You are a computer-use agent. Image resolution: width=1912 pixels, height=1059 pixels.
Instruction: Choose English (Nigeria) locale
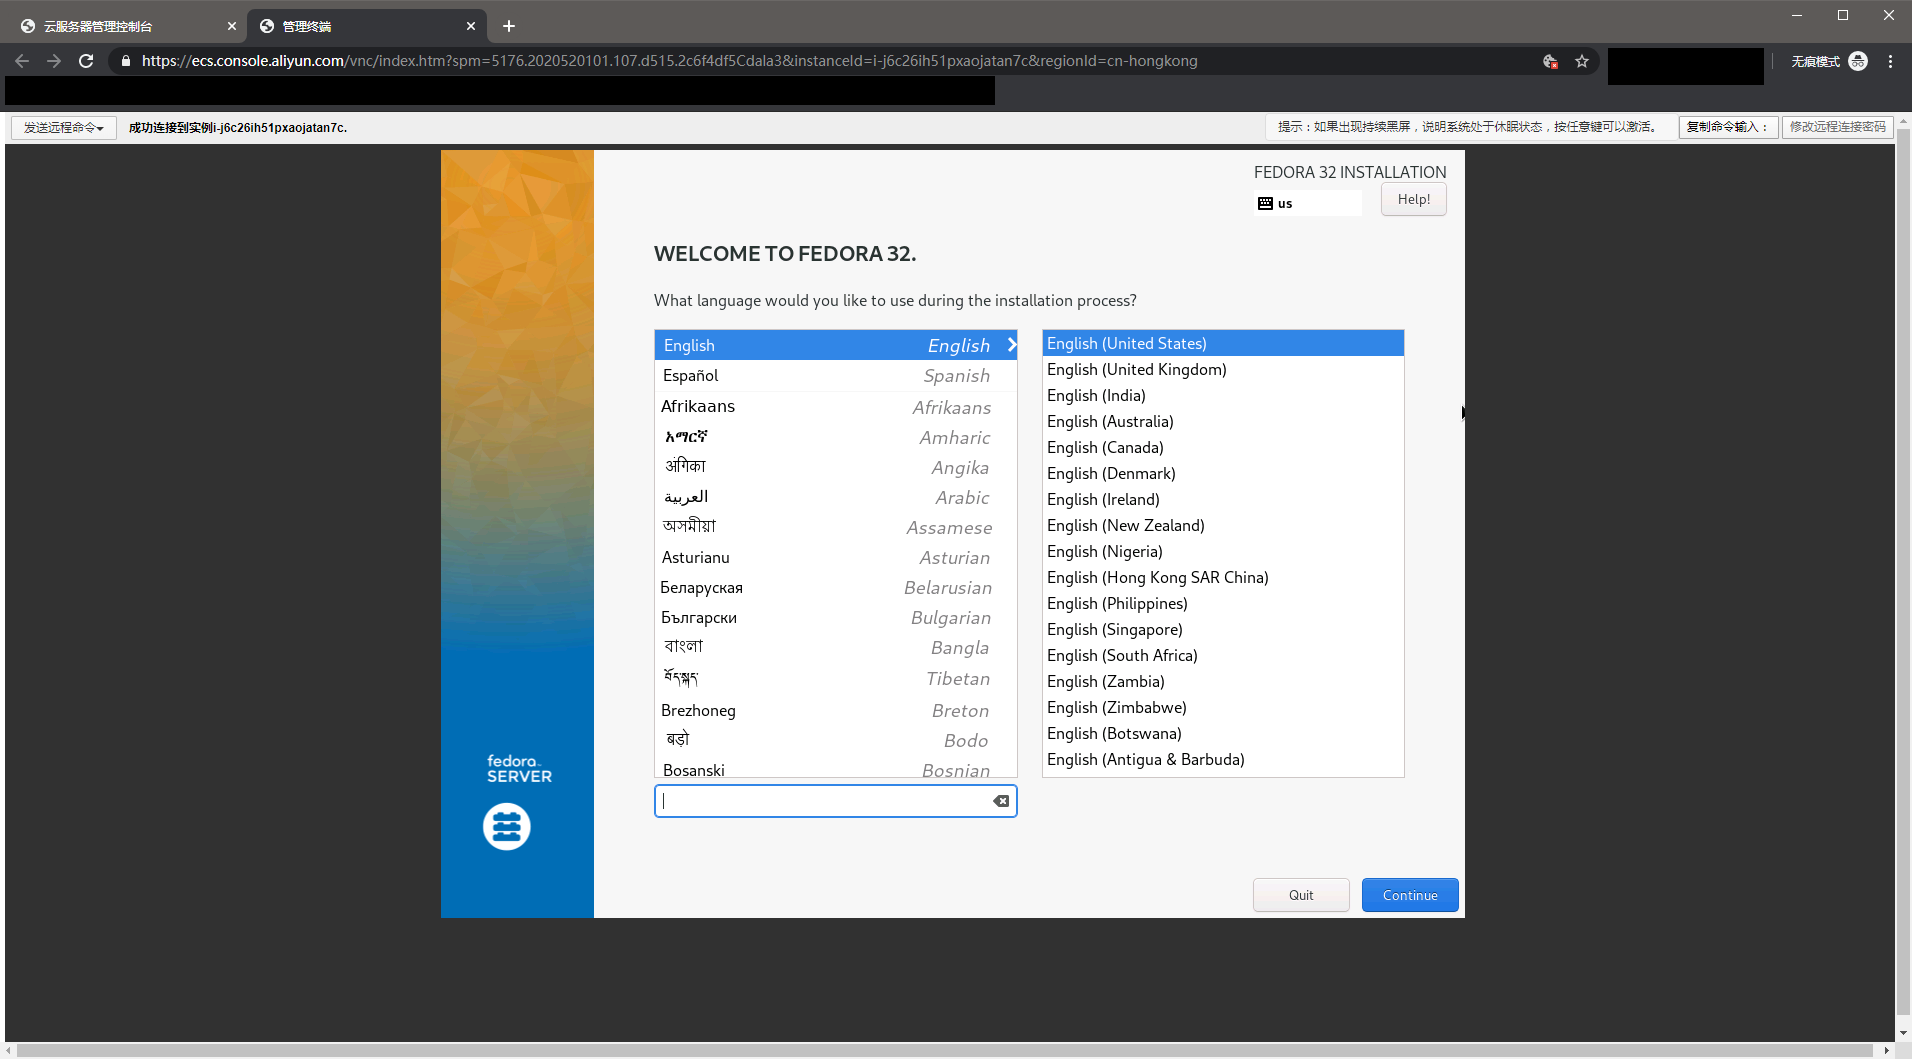tap(1223, 551)
